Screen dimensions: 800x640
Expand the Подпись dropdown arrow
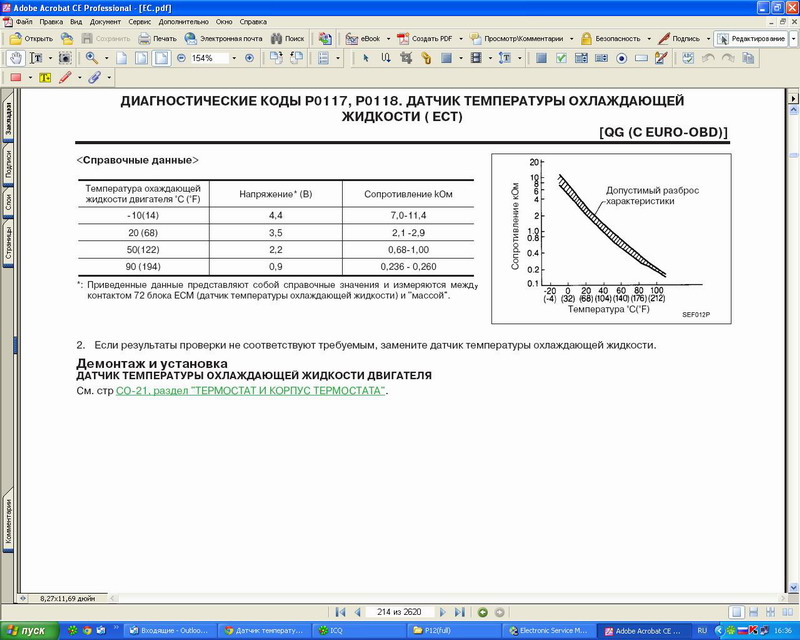point(708,39)
